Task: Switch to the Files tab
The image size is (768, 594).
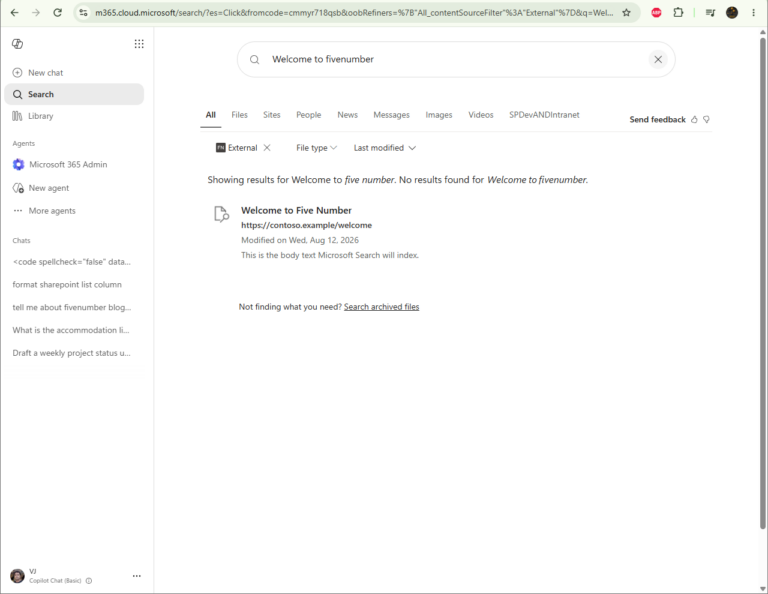Action: (240, 115)
